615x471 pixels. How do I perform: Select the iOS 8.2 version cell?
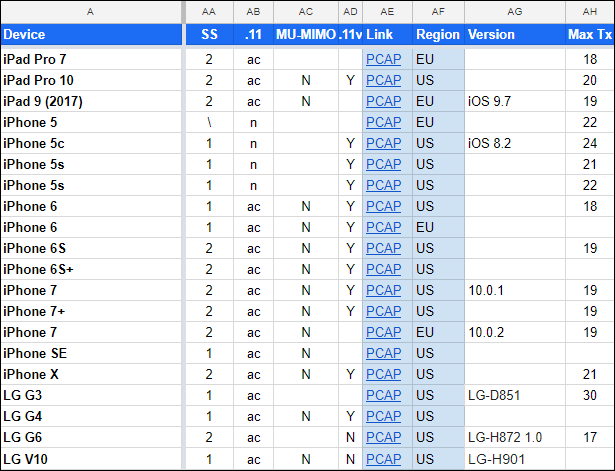(515, 143)
